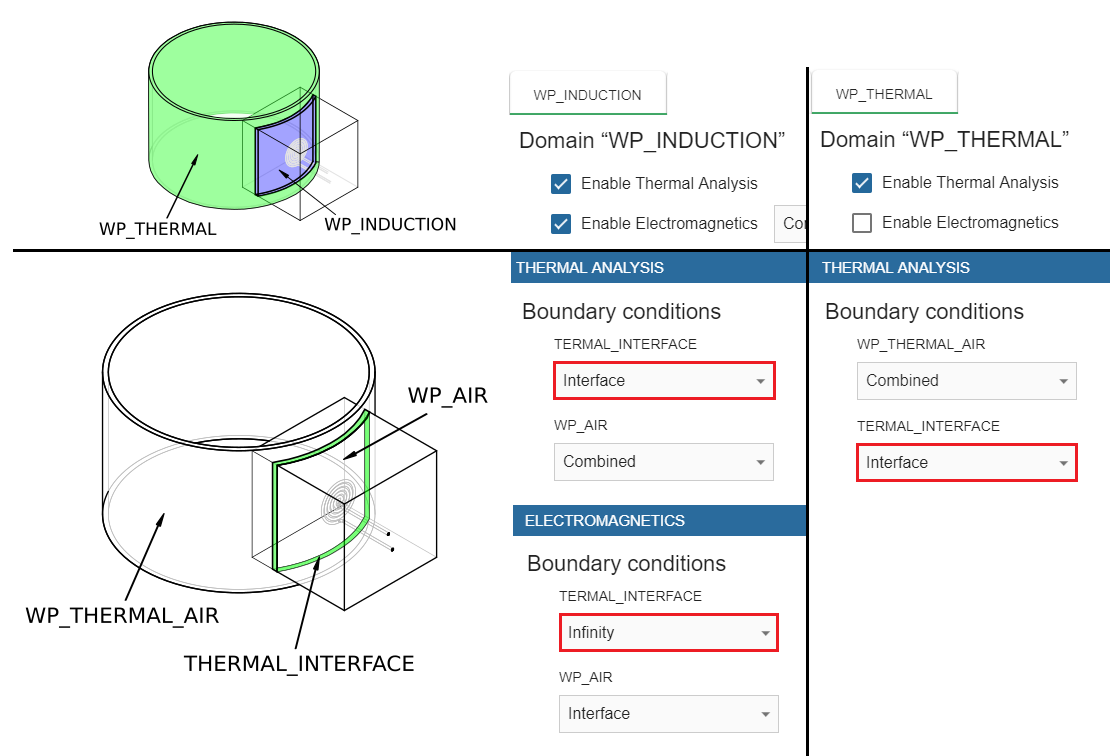Open the WP_THERMAL_AIR Combined dropdown
This screenshot has width=1110, height=756.
966,381
